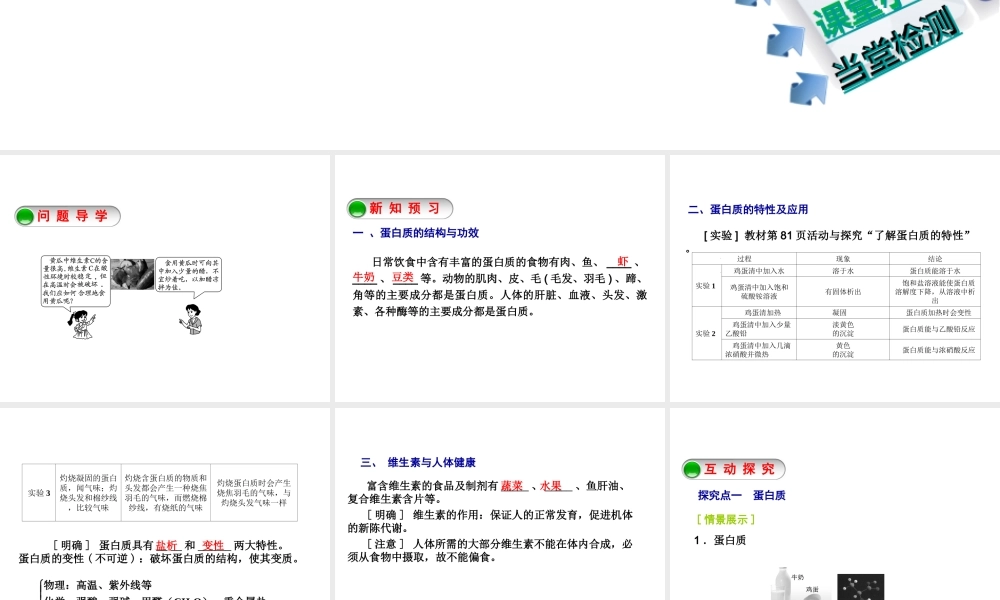
Task: Click heading 二、蛋白质的特性及应用
Action: pos(747,209)
